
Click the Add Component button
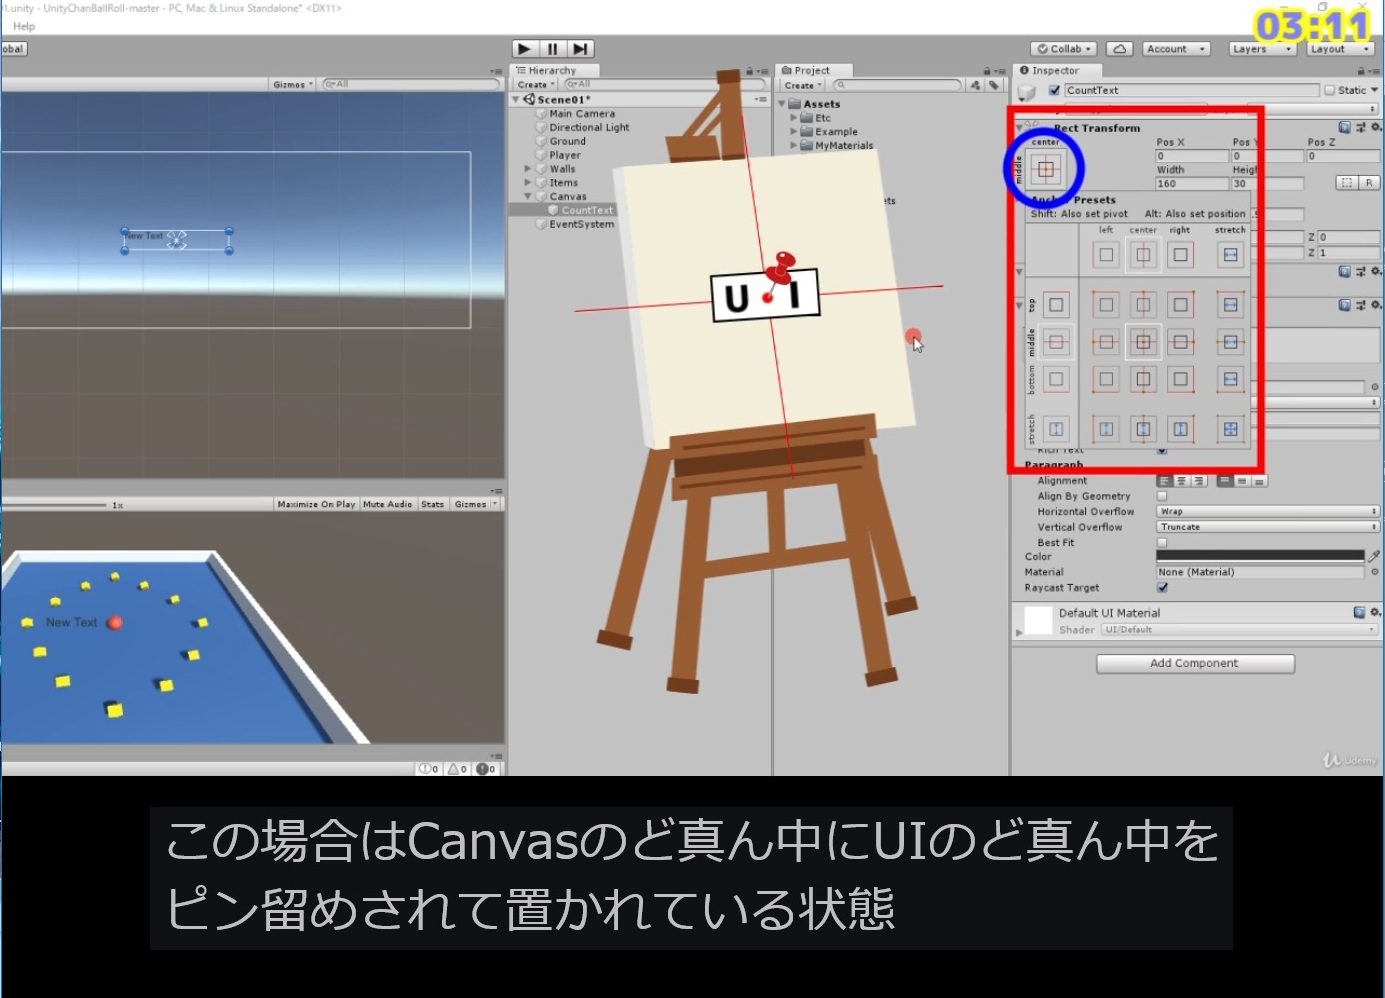pos(1195,664)
